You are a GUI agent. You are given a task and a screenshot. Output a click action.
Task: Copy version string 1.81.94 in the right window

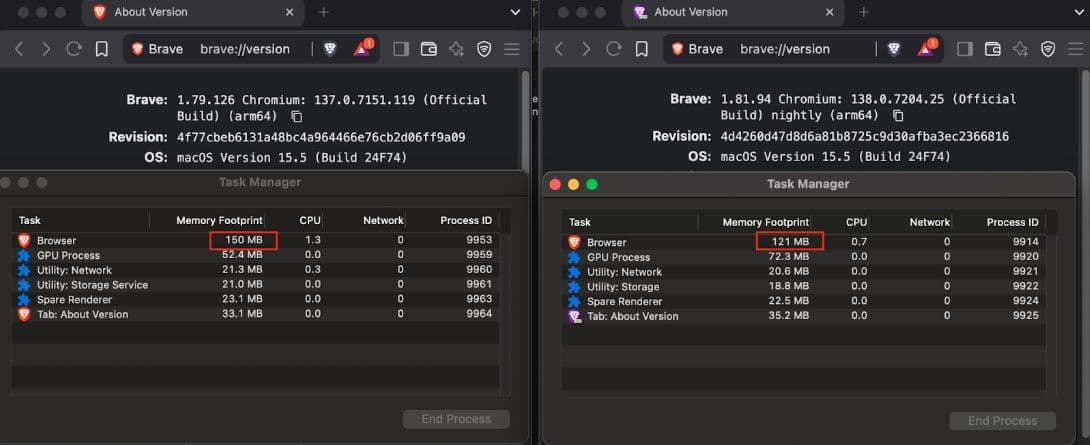[x=898, y=115]
